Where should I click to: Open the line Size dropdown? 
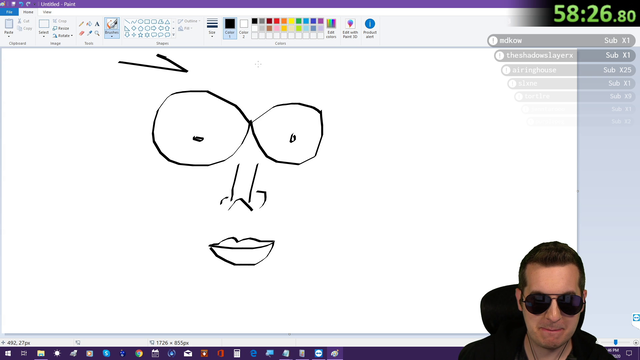point(212,27)
